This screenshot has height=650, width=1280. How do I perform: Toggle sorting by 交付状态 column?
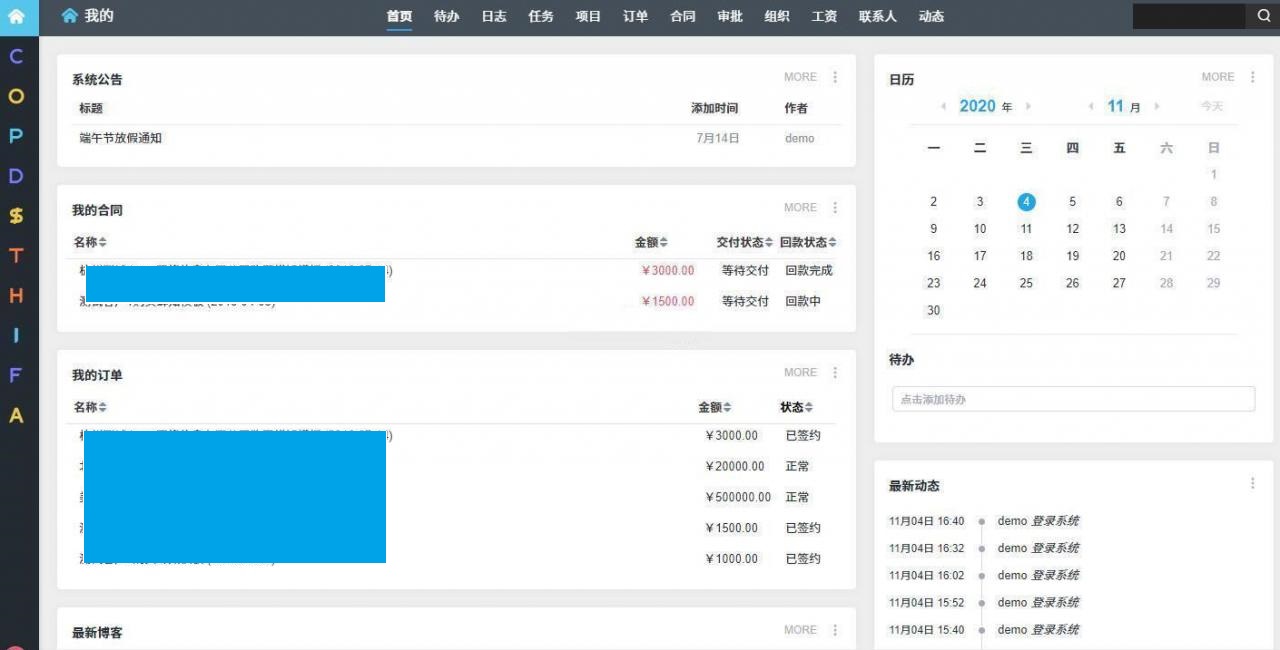745,242
